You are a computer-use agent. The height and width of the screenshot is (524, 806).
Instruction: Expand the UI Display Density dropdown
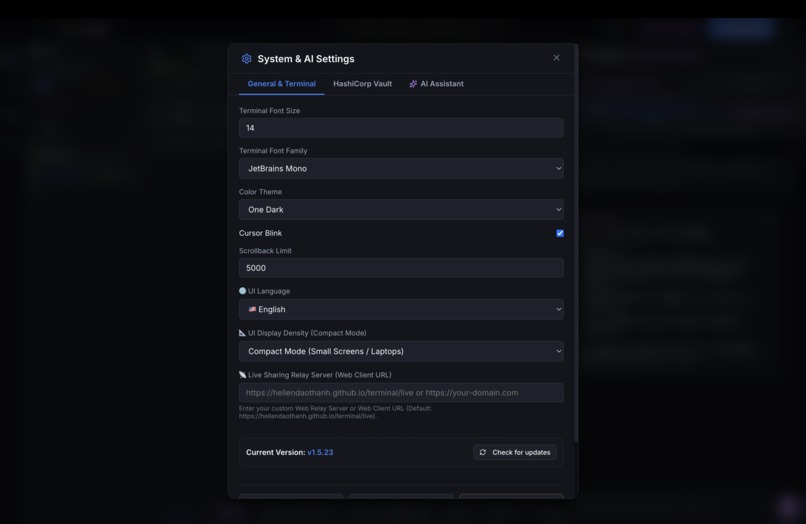[401, 351]
